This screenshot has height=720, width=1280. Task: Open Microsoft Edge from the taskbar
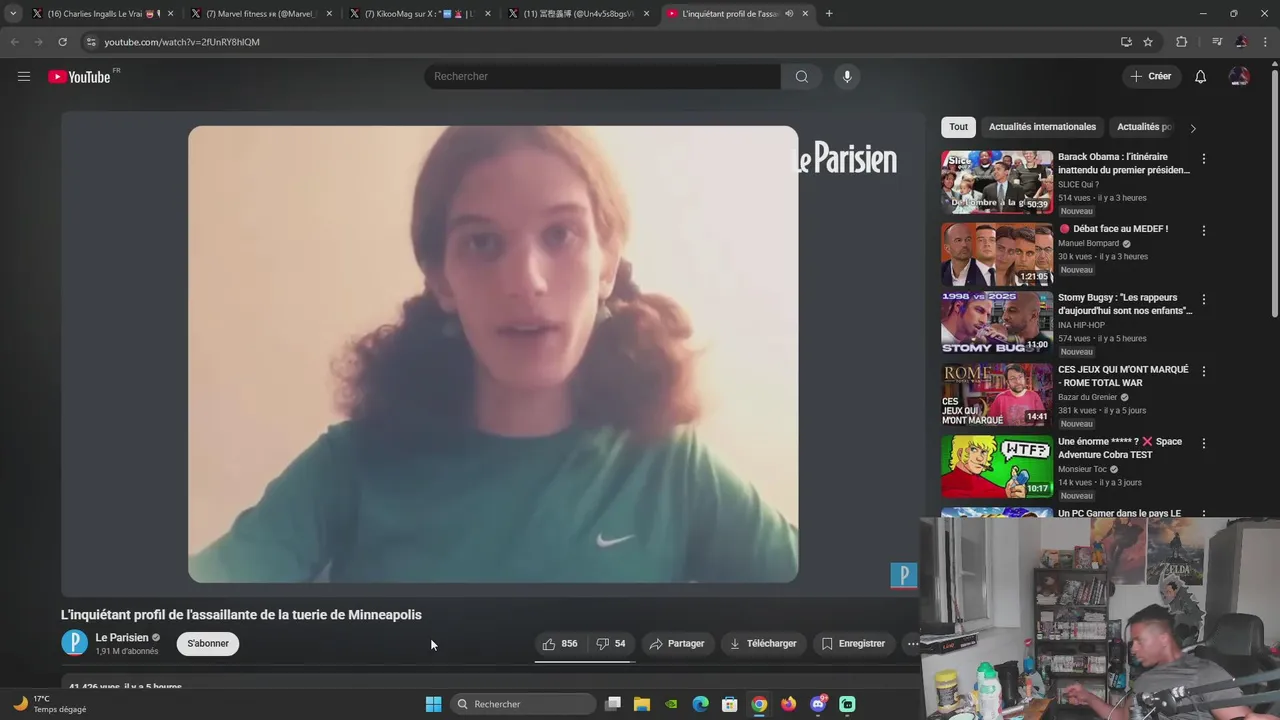(701, 704)
